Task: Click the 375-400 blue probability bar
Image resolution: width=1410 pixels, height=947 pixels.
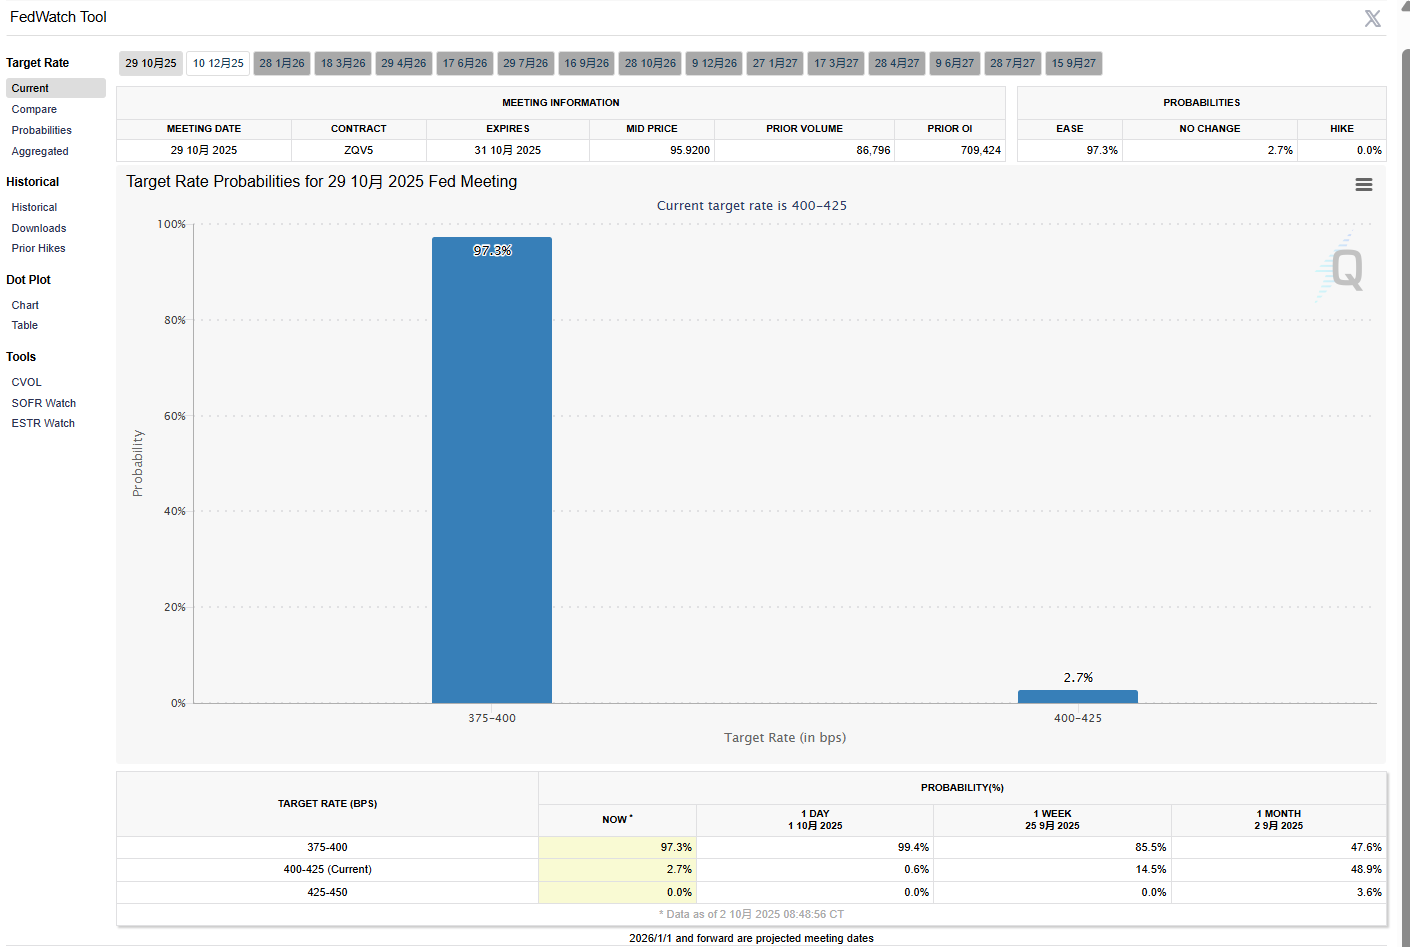Action: (x=491, y=470)
